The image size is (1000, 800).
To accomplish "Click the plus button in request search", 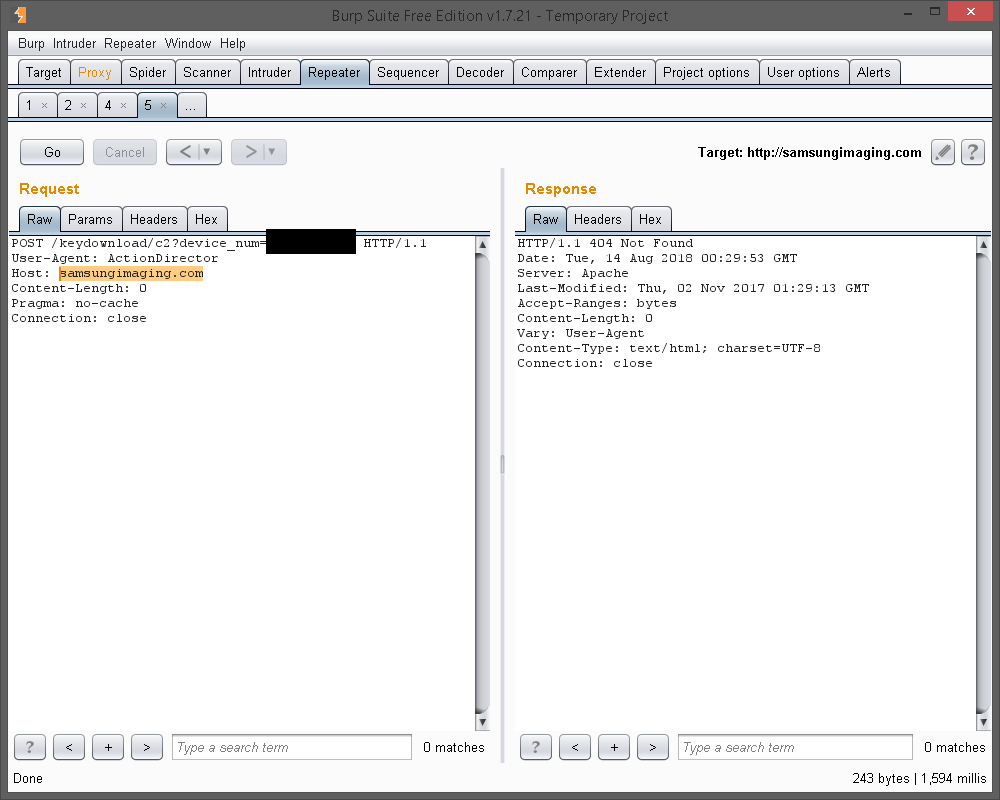I will coord(107,747).
